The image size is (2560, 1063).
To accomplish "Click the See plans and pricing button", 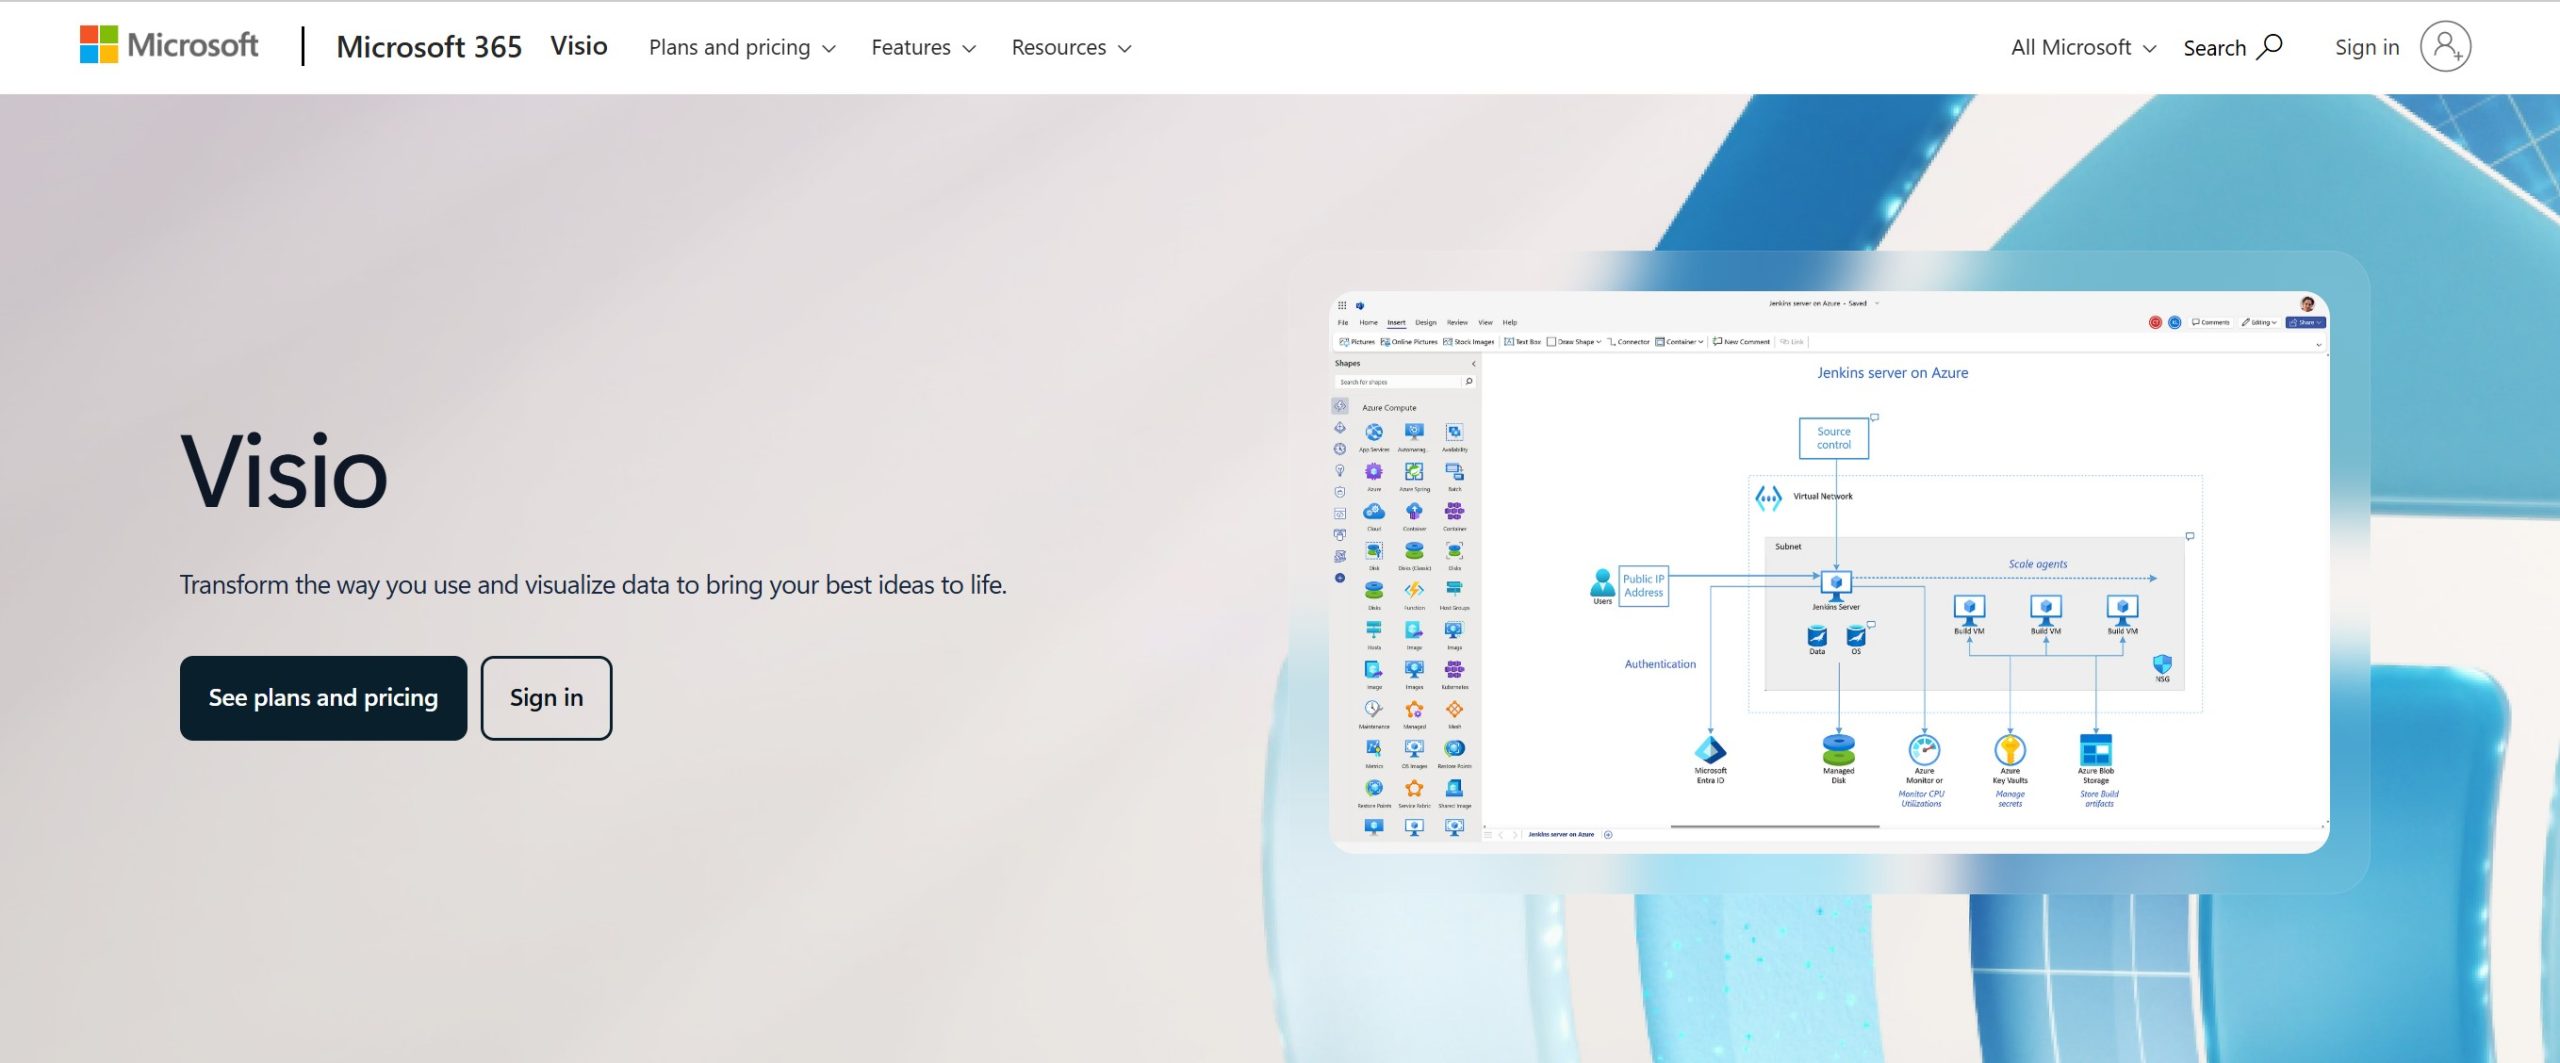I will click(x=323, y=698).
